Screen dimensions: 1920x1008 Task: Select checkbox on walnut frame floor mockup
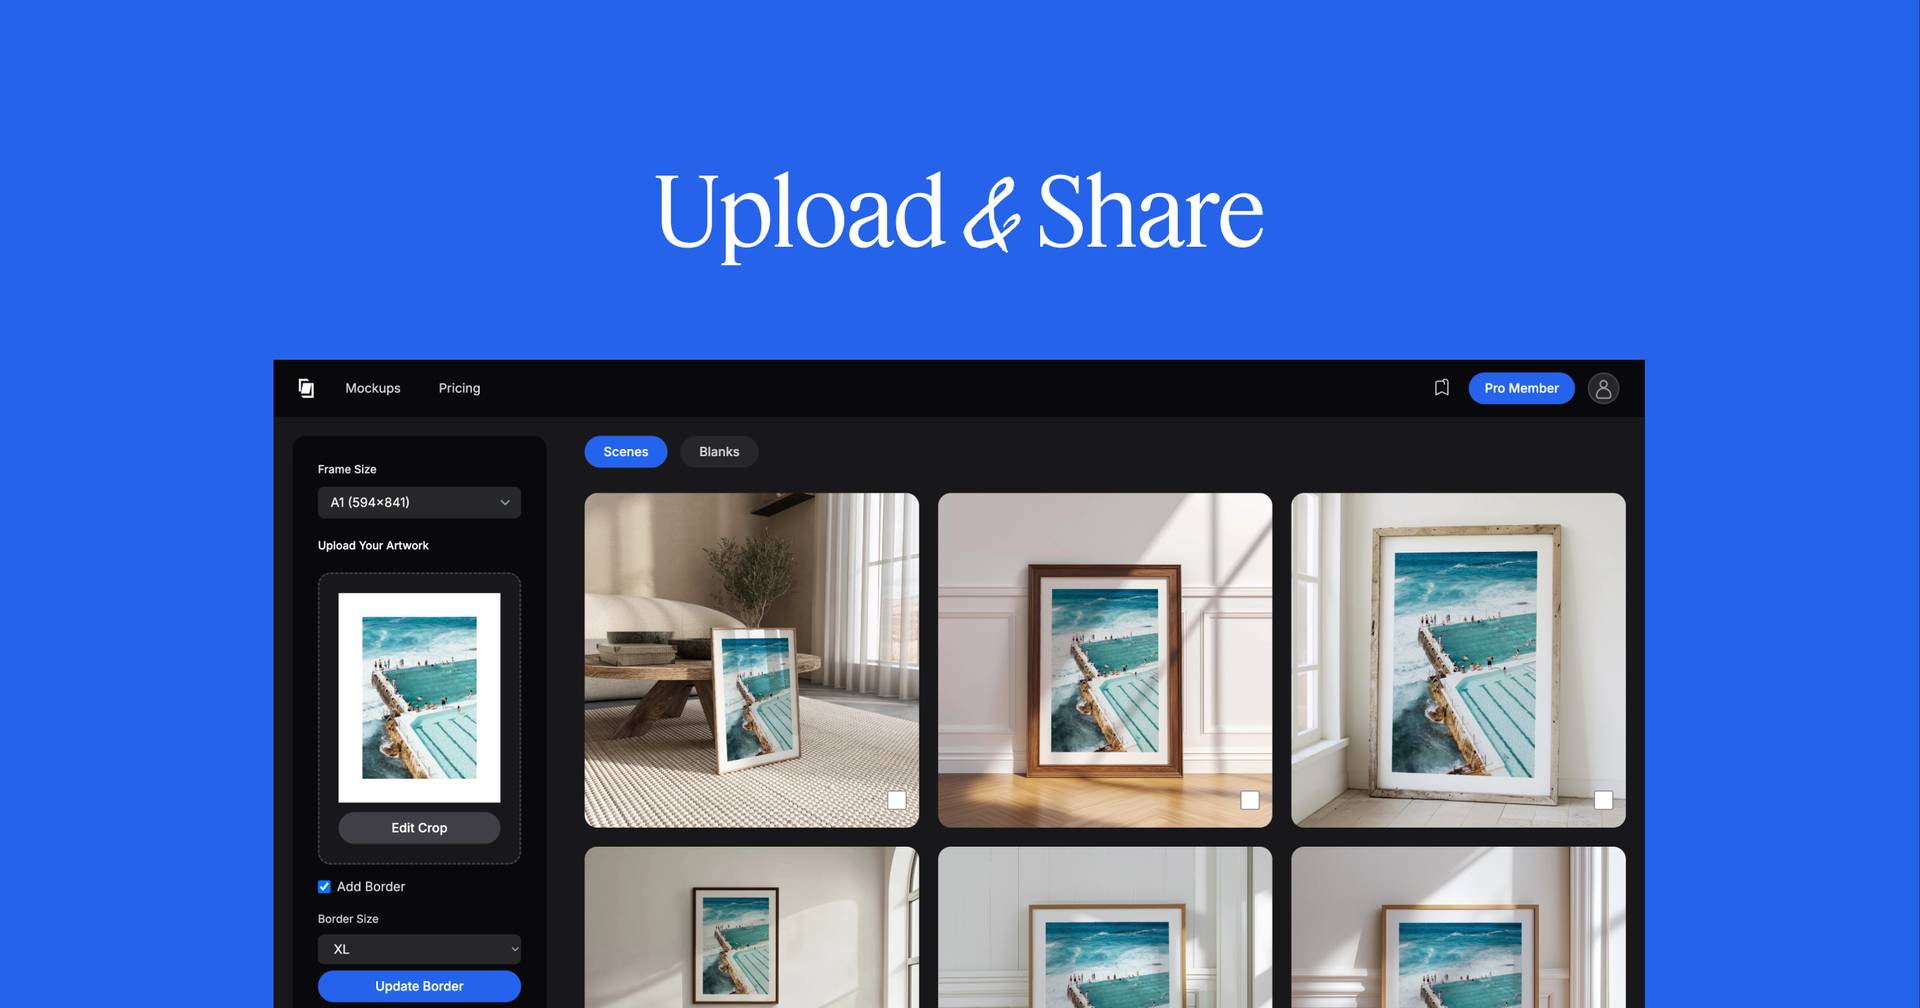(x=1249, y=800)
